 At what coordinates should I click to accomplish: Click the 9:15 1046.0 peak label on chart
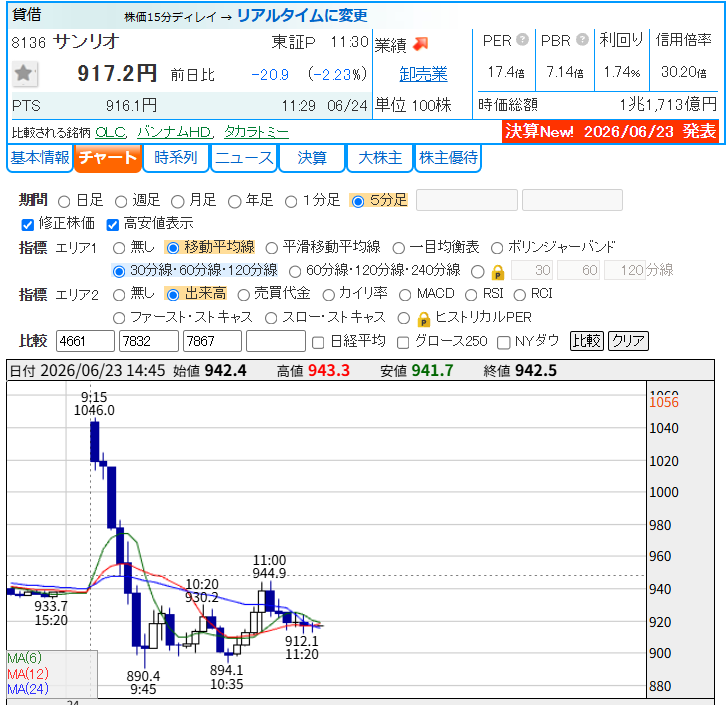(x=94, y=404)
